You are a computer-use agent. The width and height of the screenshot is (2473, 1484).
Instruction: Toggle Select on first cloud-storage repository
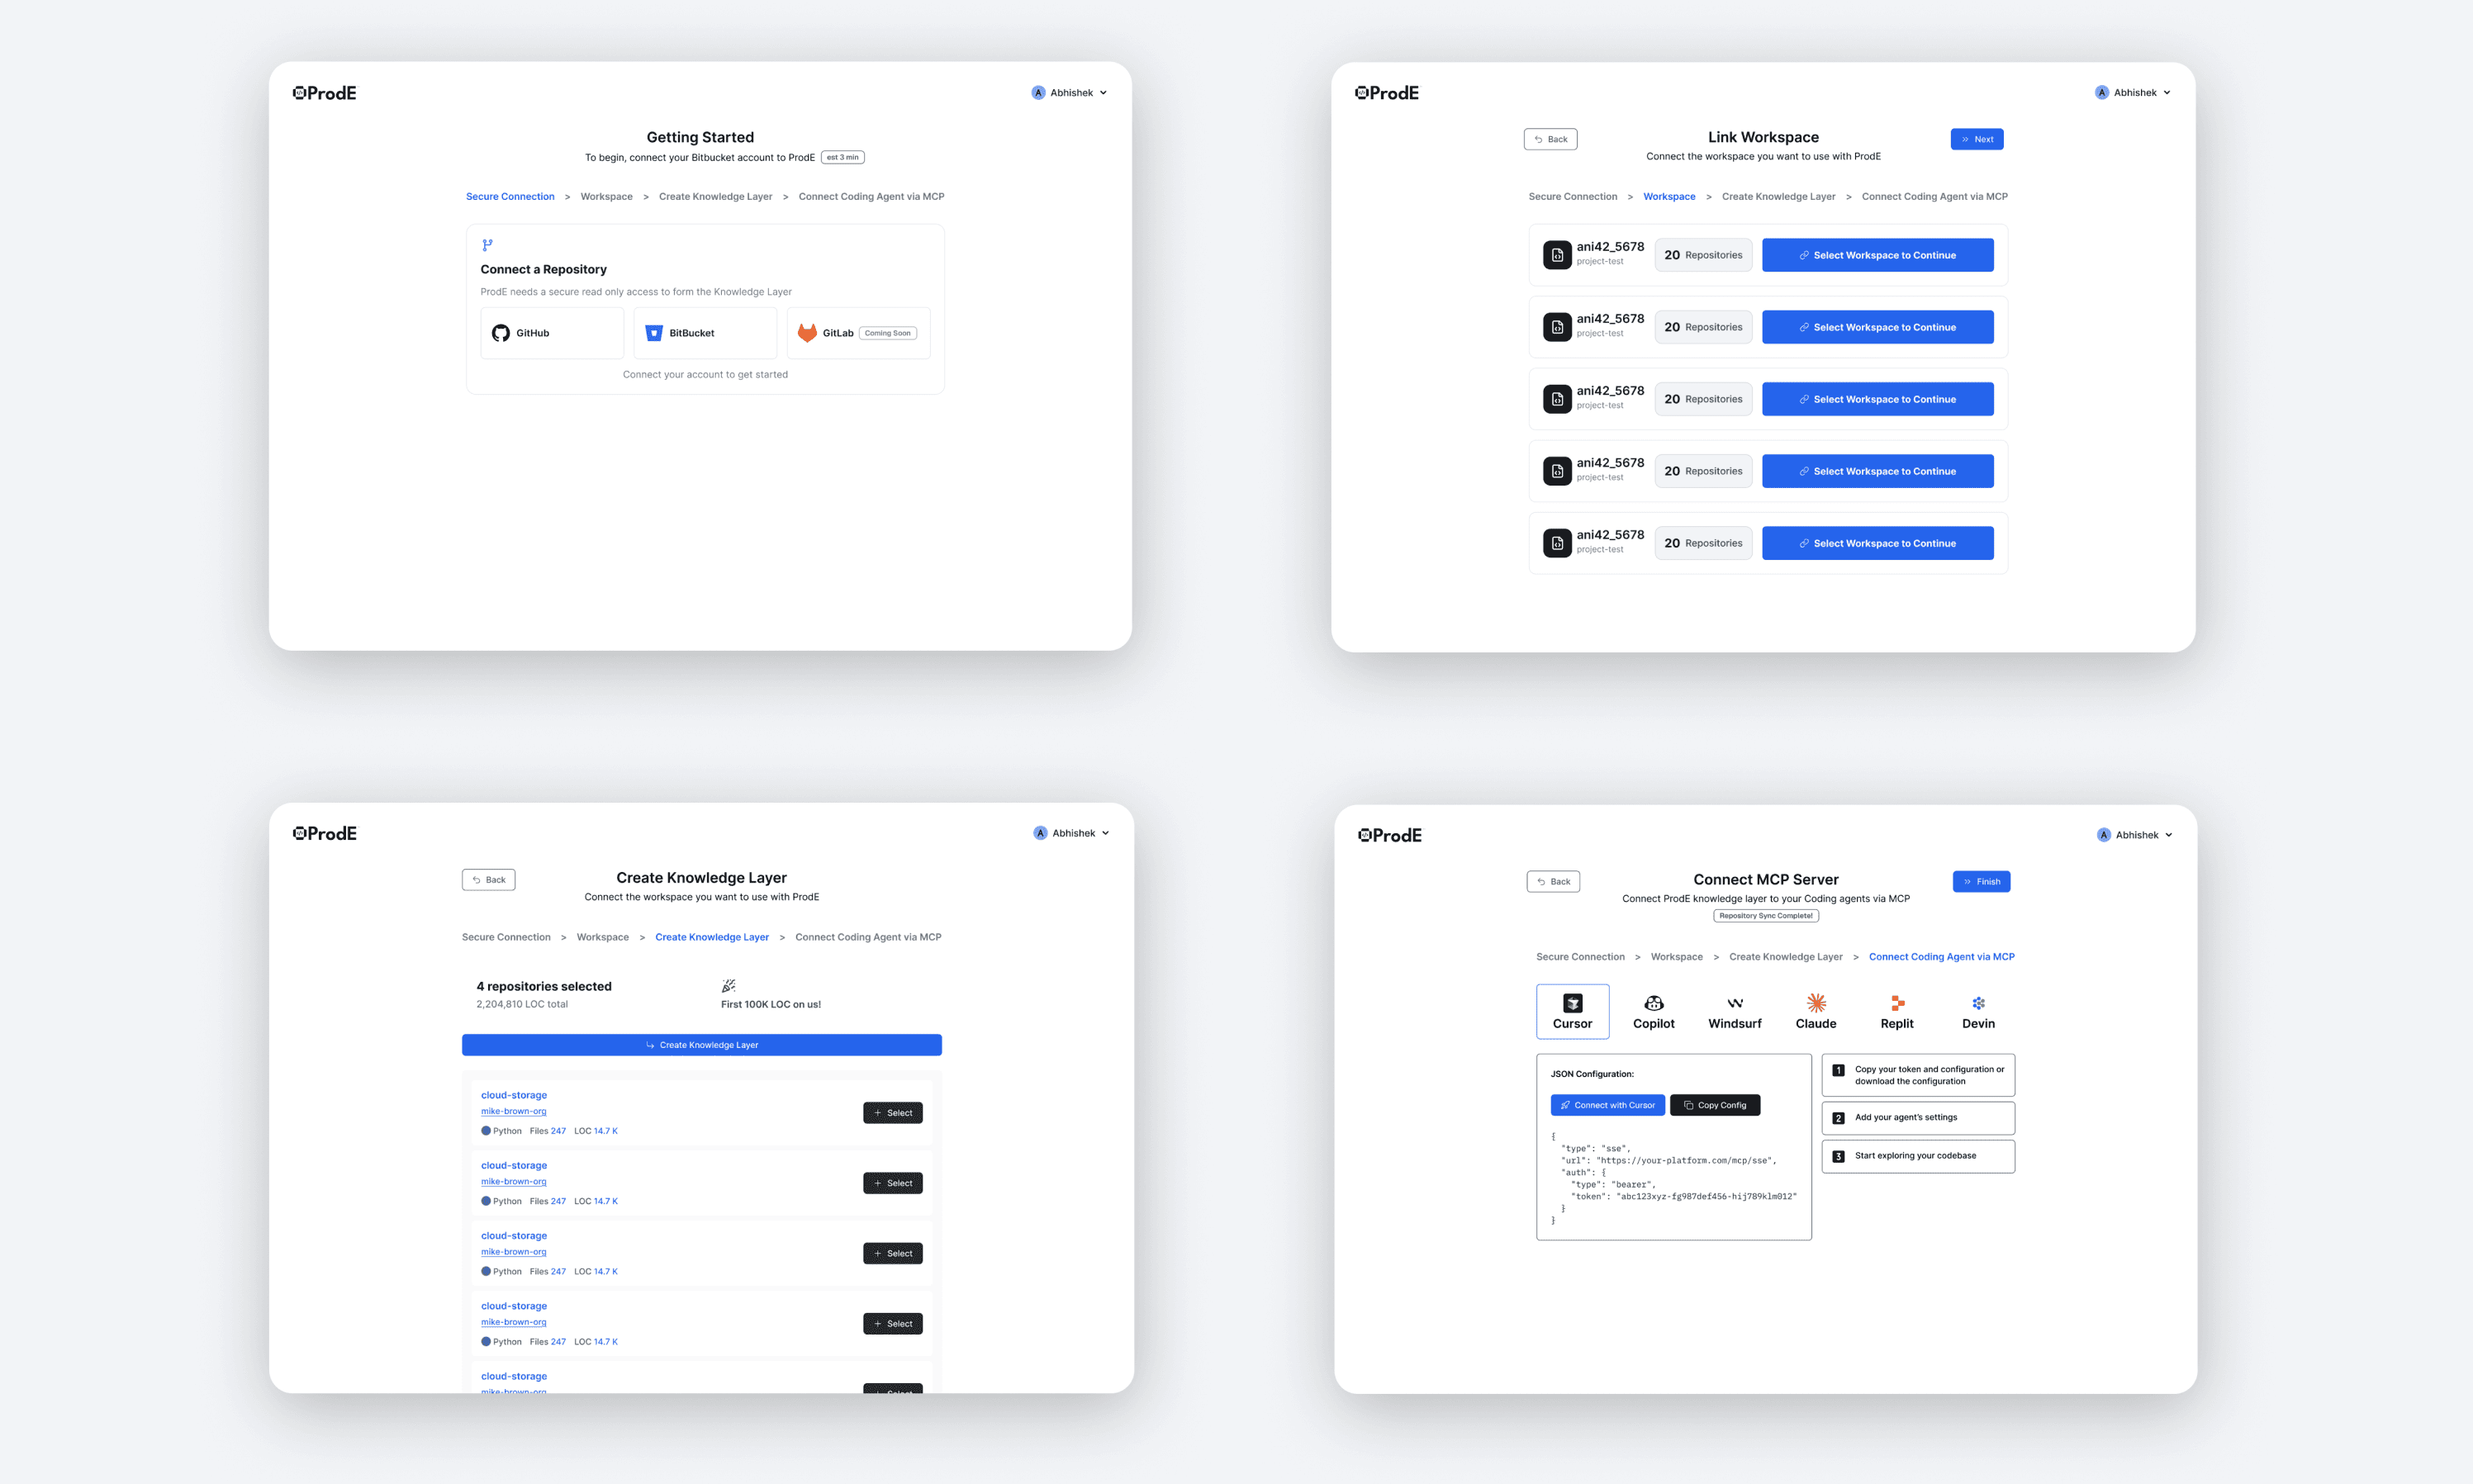[x=892, y=1113]
